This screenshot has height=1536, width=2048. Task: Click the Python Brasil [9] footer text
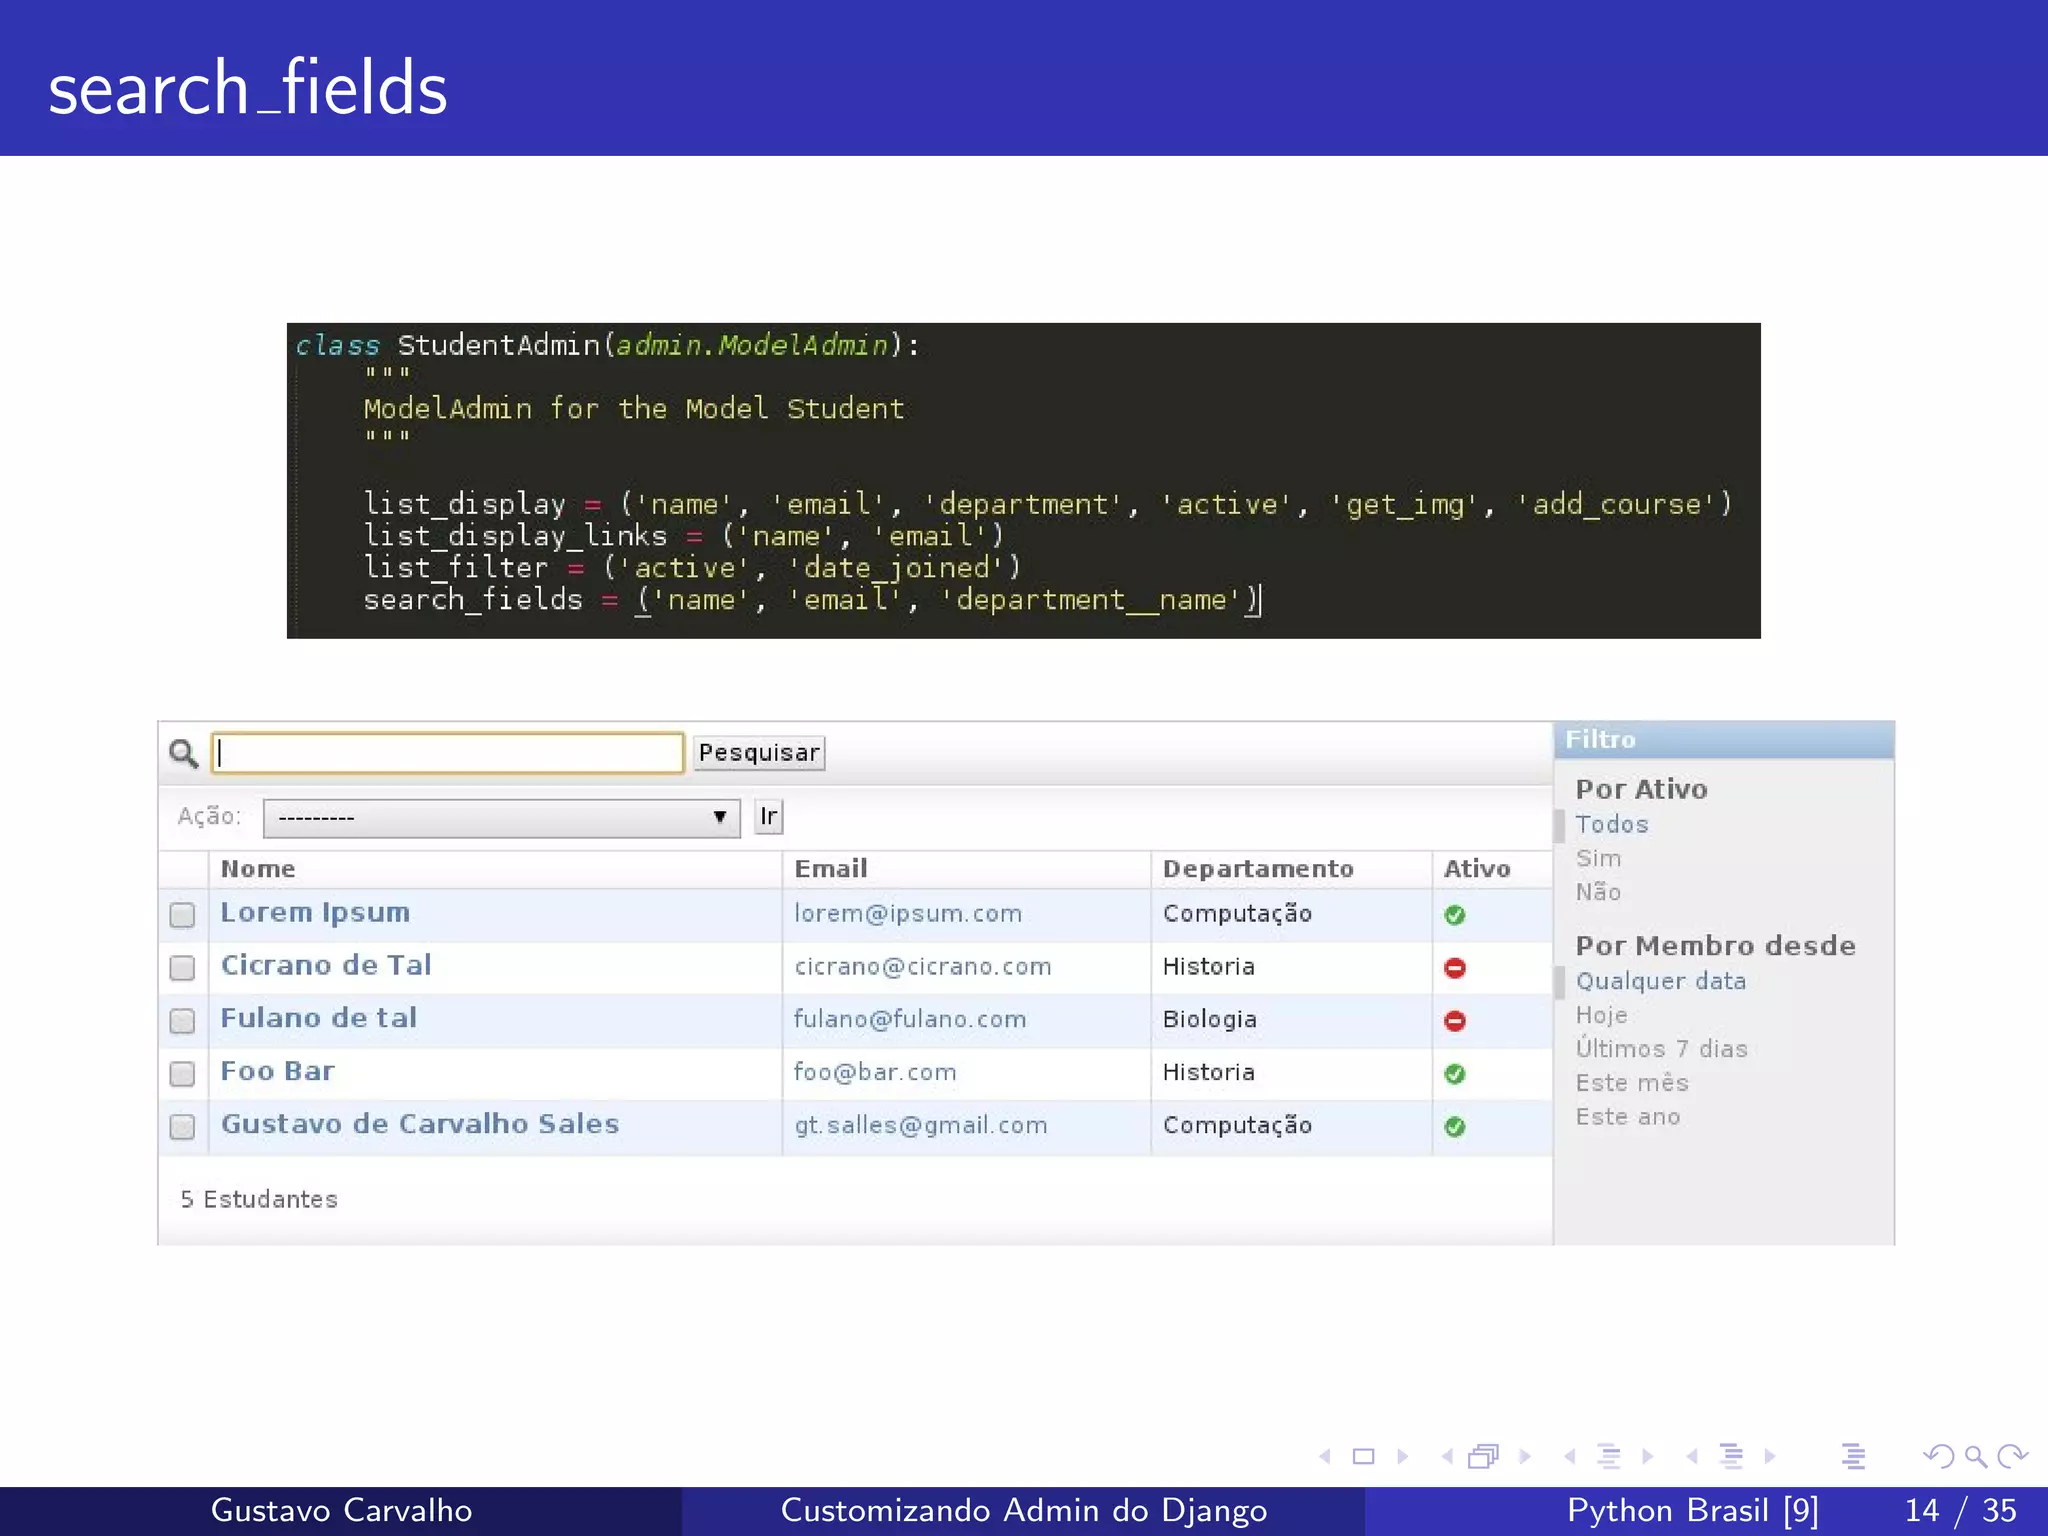tap(1693, 1511)
